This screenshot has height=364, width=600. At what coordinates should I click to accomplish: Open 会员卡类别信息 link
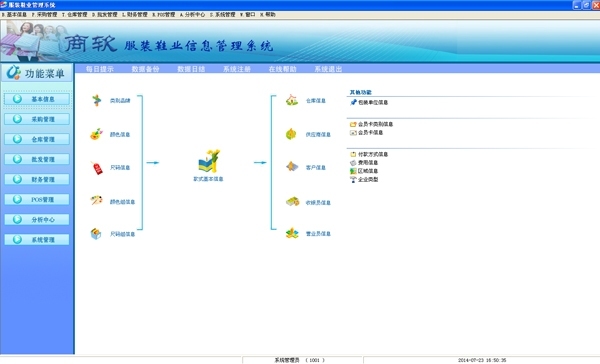click(375, 124)
